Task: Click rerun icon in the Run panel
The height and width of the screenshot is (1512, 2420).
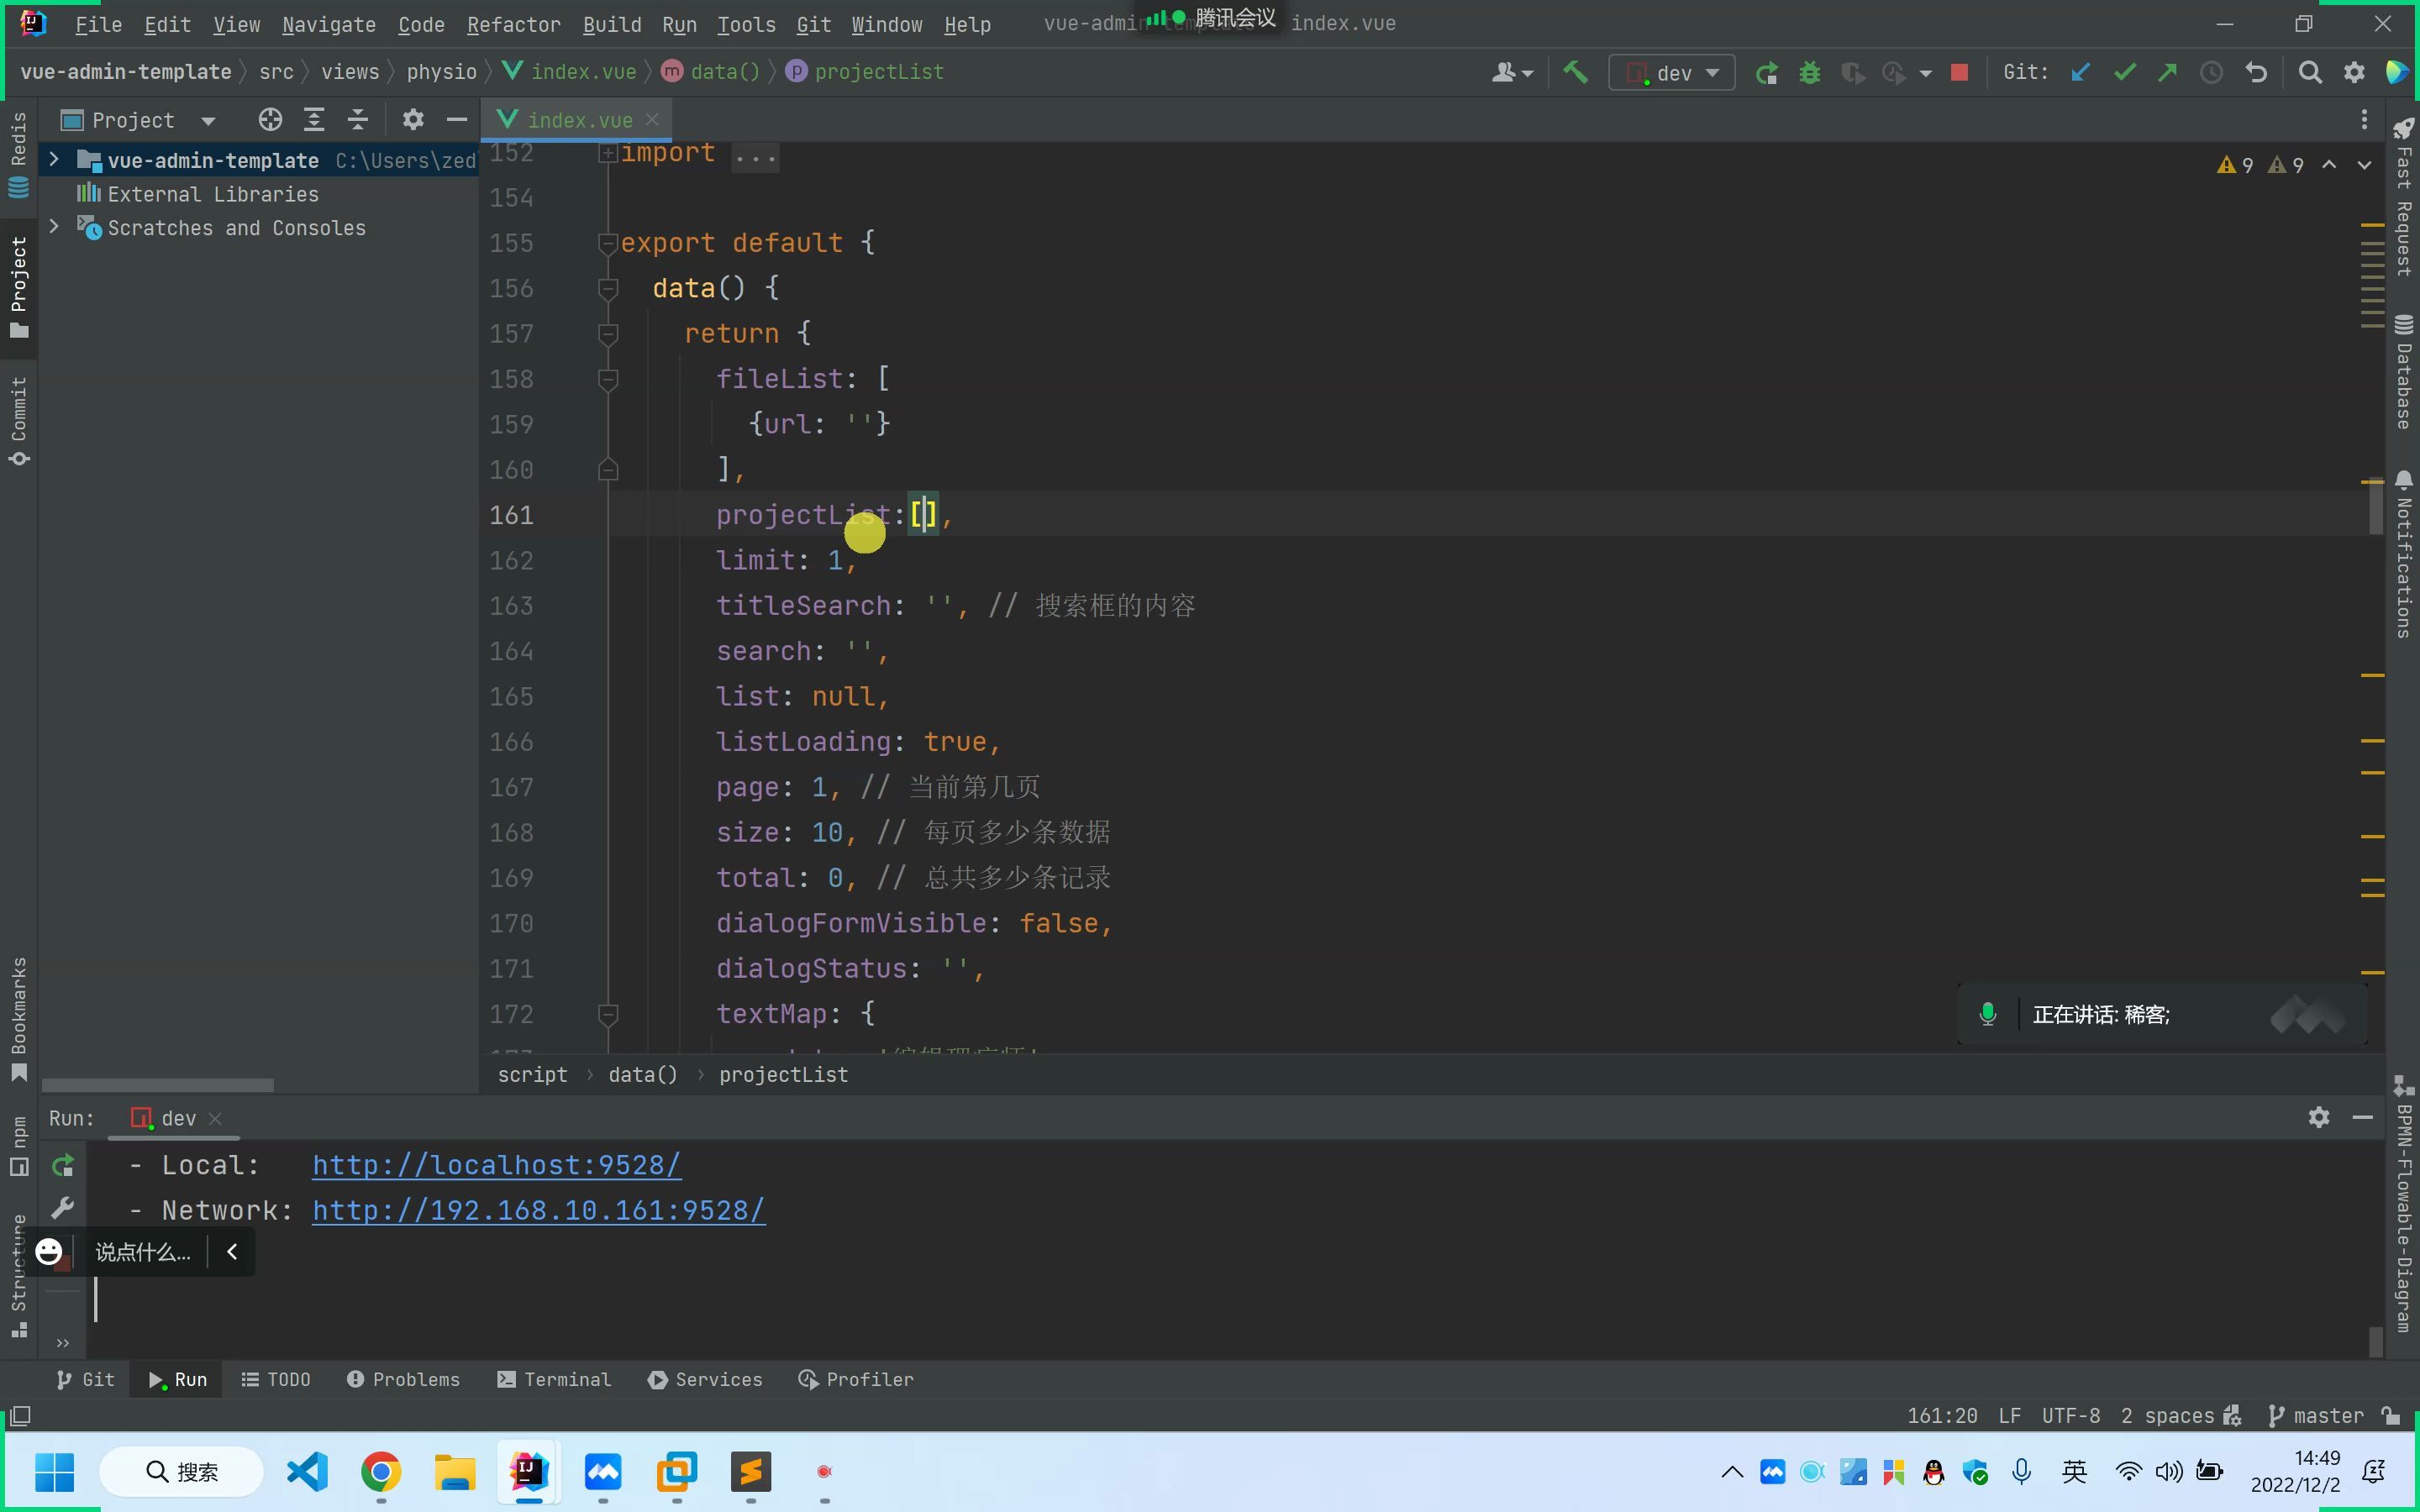Action: [63, 1165]
